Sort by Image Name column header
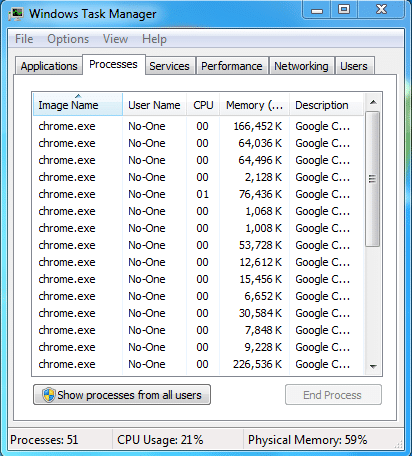 [x=78, y=105]
